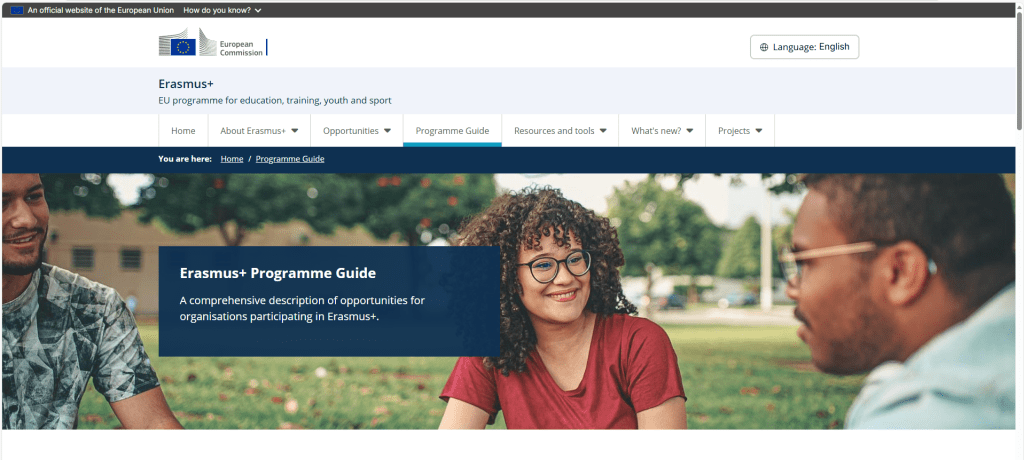Open the Opportunities dropdown arrow
The height and width of the screenshot is (460, 1024).
(x=387, y=131)
